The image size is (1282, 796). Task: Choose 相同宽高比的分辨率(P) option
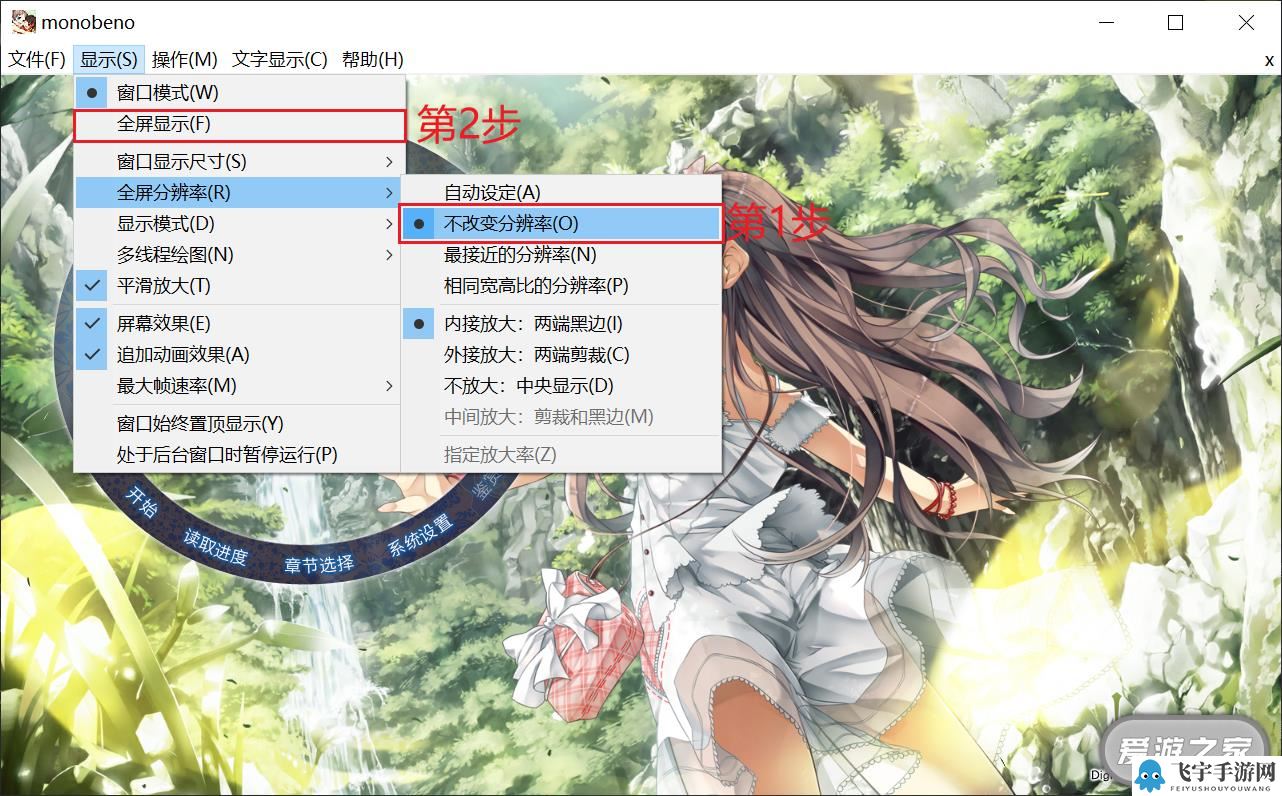(x=561, y=285)
